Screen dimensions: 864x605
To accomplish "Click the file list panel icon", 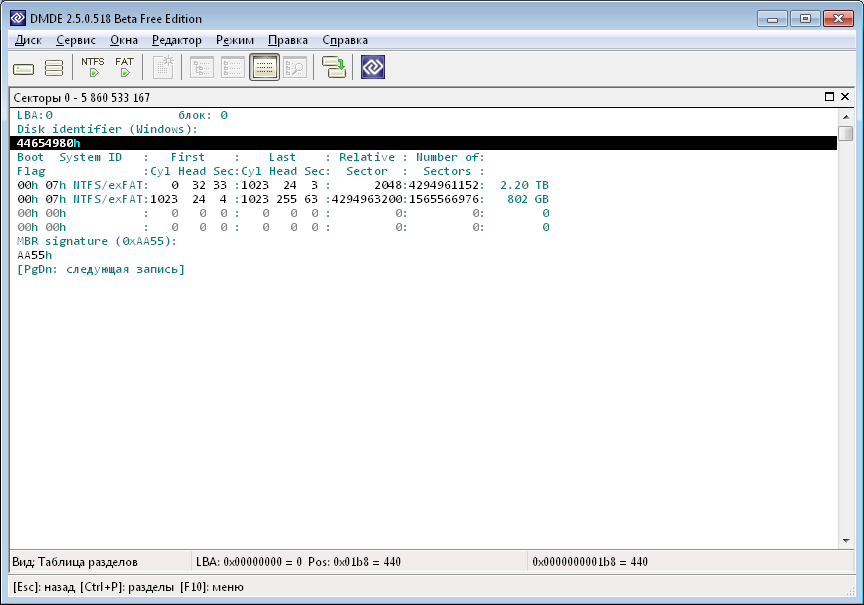I will click(233, 68).
